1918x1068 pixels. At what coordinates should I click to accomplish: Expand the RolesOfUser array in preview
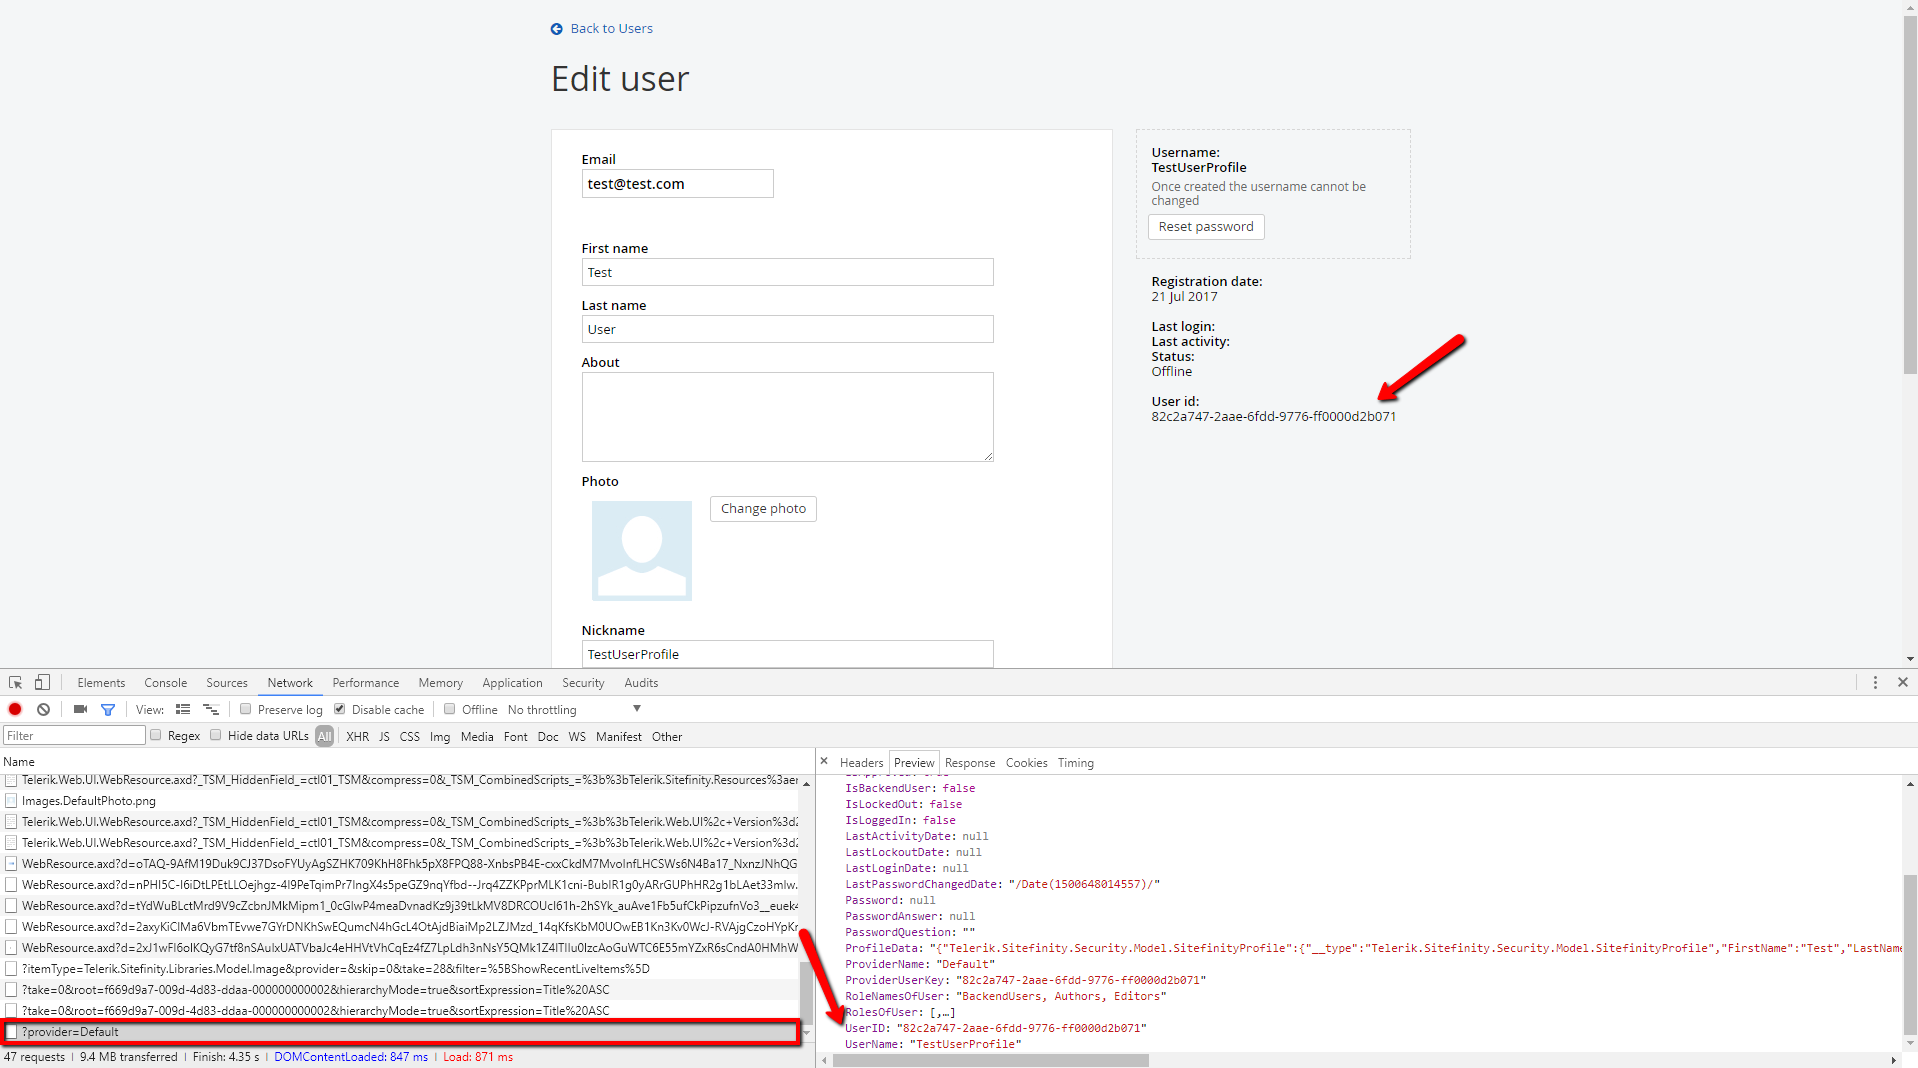click(900, 1012)
